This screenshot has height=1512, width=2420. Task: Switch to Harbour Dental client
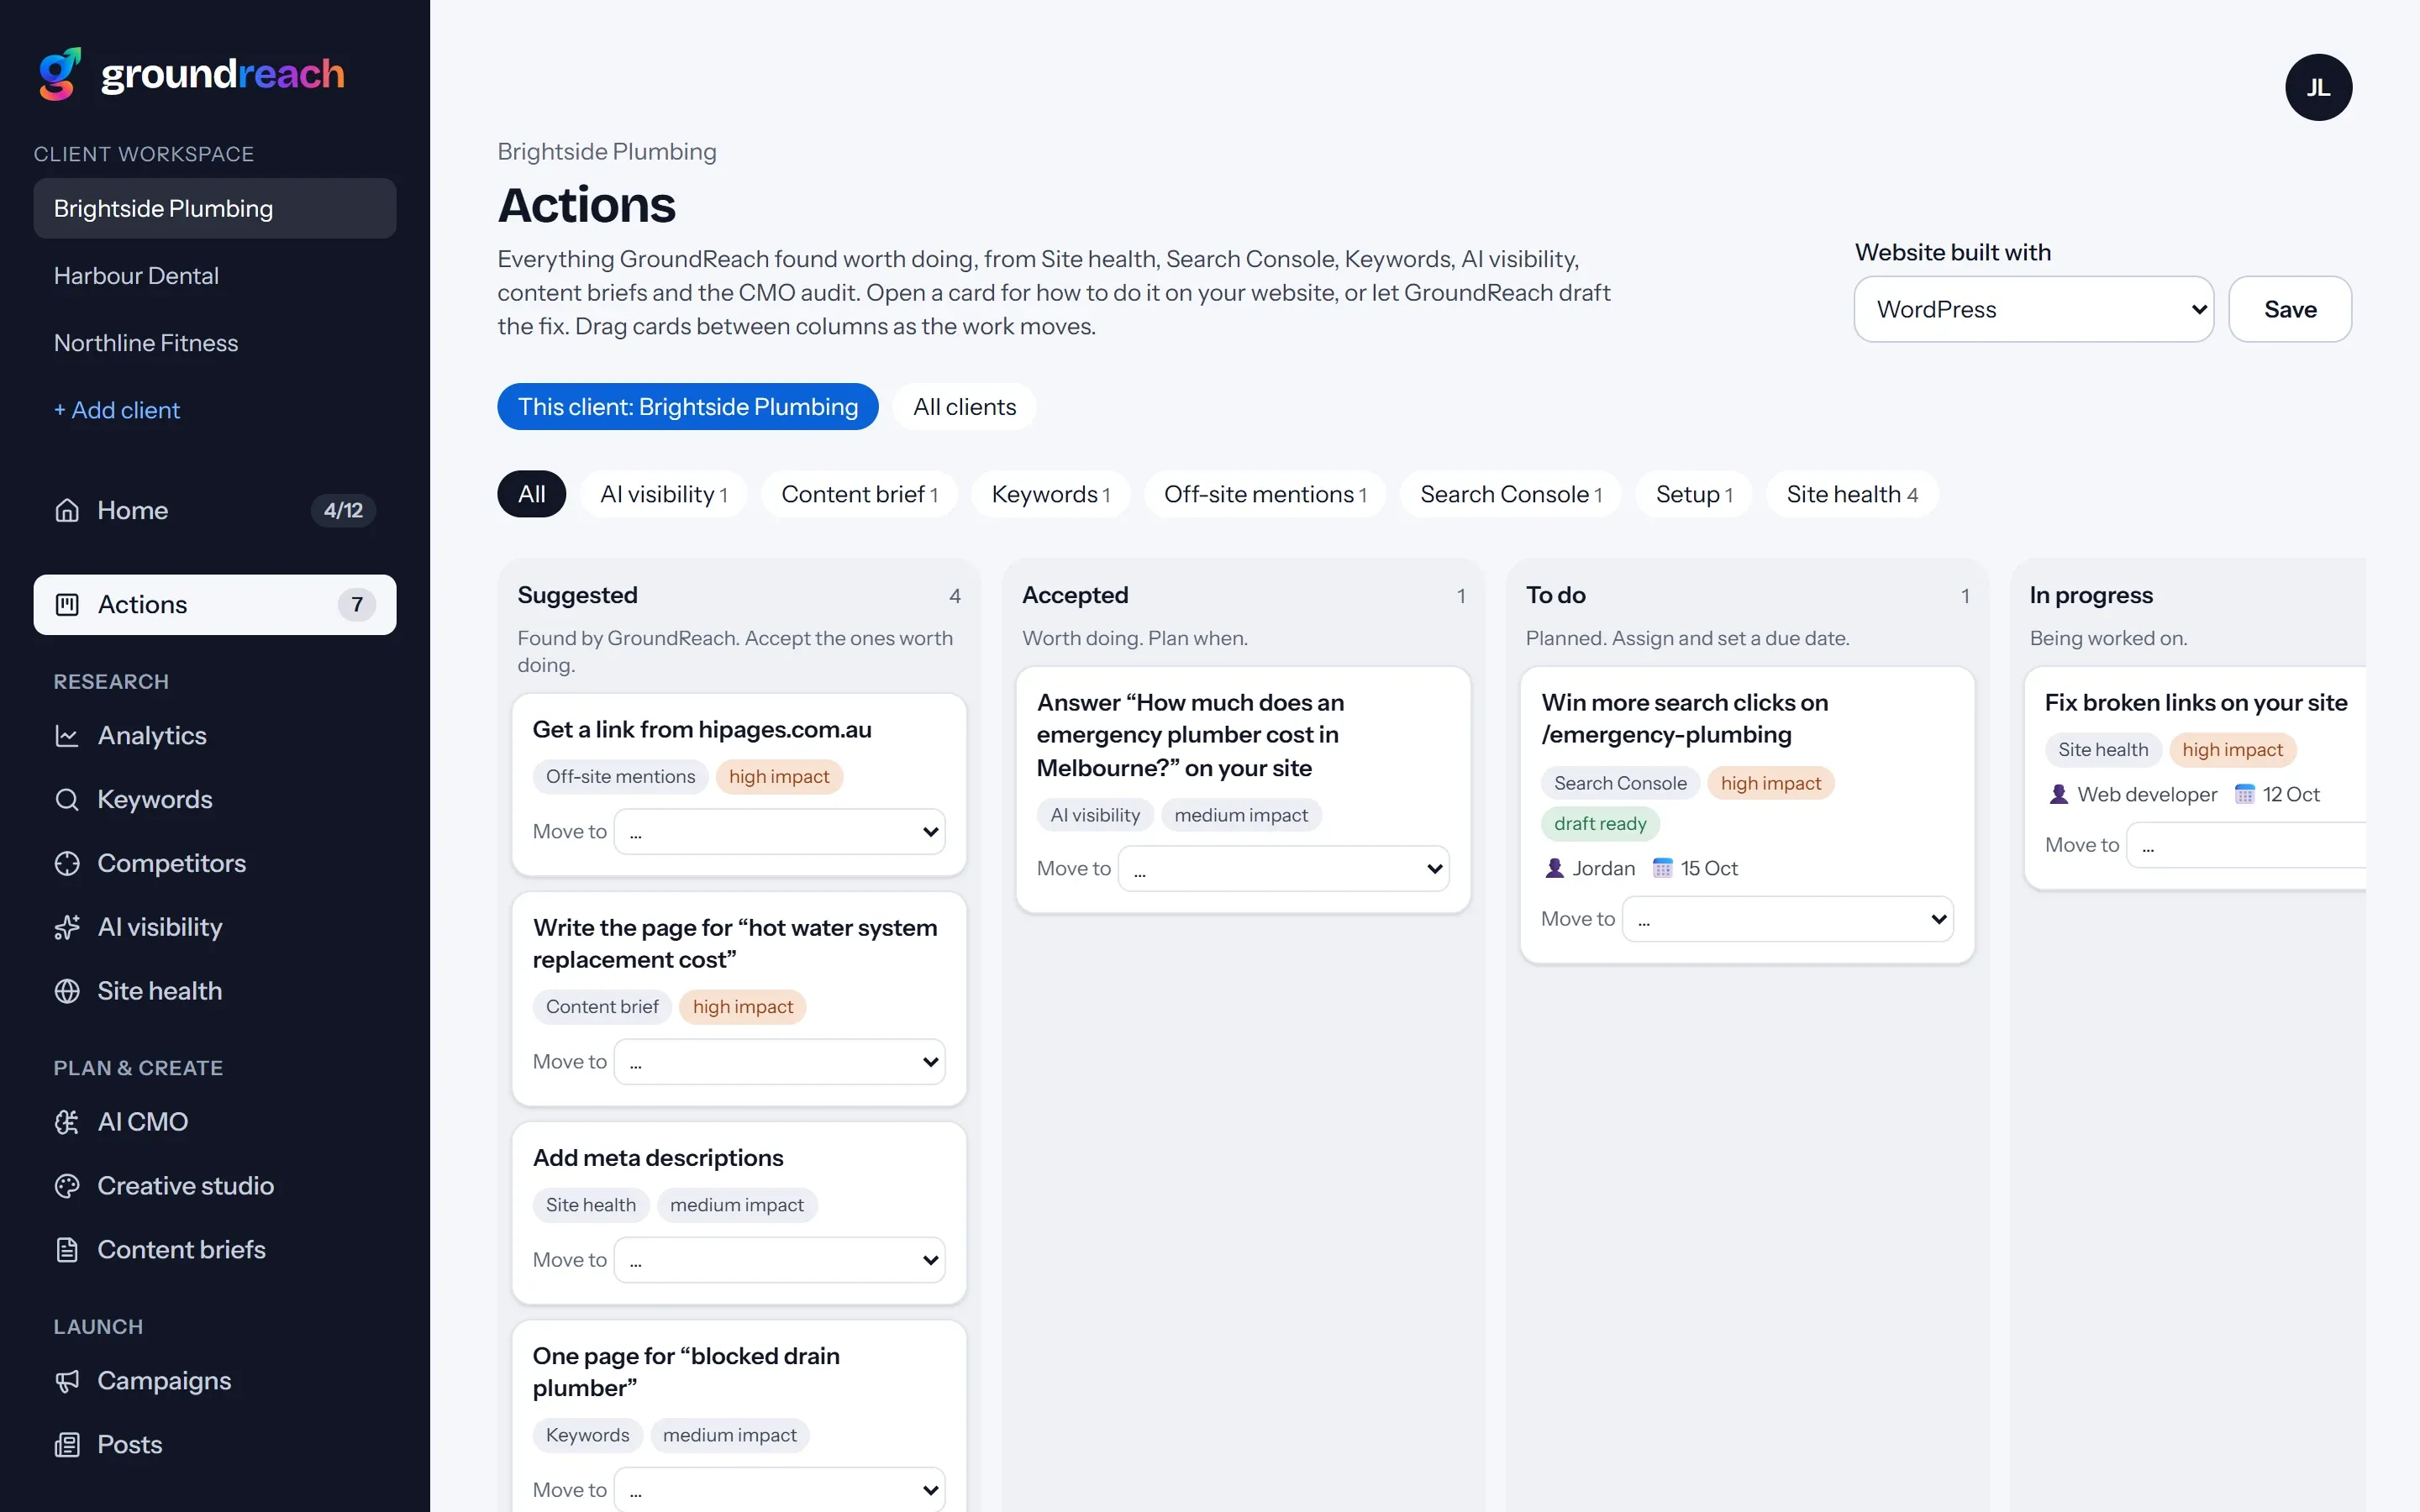click(x=214, y=276)
